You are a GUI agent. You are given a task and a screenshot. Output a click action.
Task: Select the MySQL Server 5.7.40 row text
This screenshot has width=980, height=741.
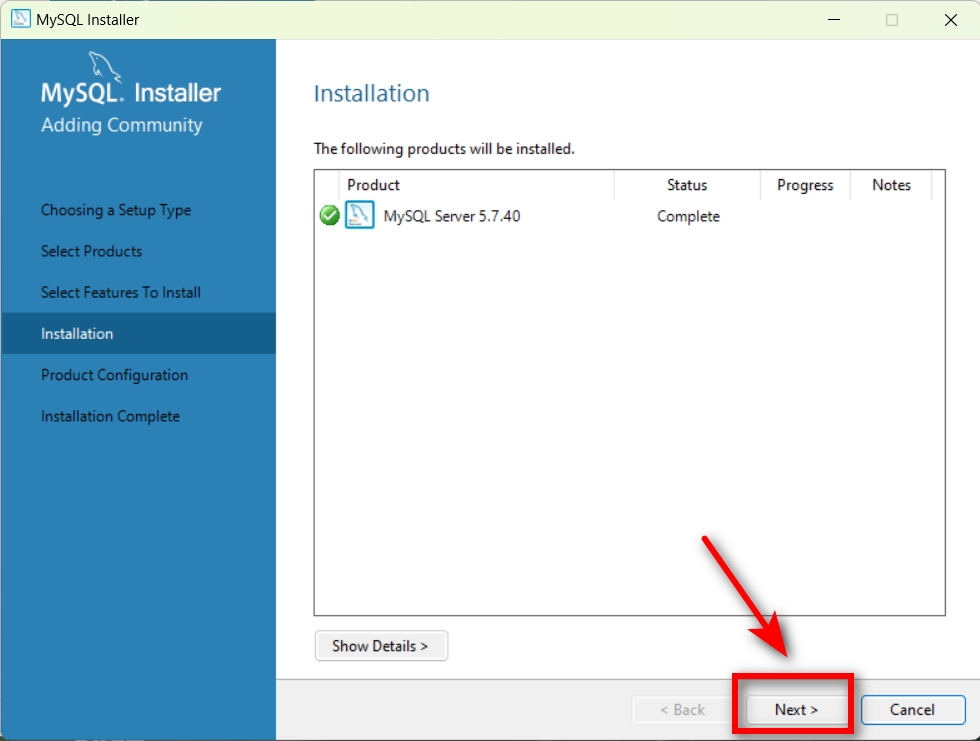coord(452,216)
